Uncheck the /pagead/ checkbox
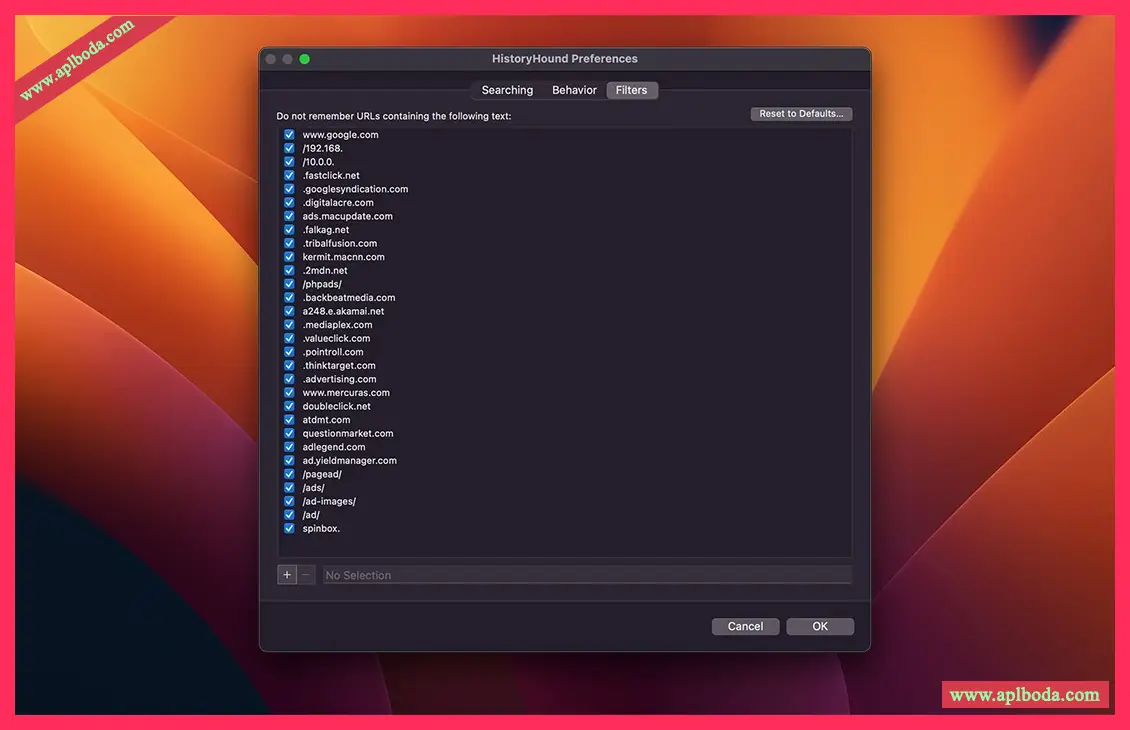This screenshot has width=1130, height=730. (x=289, y=474)
